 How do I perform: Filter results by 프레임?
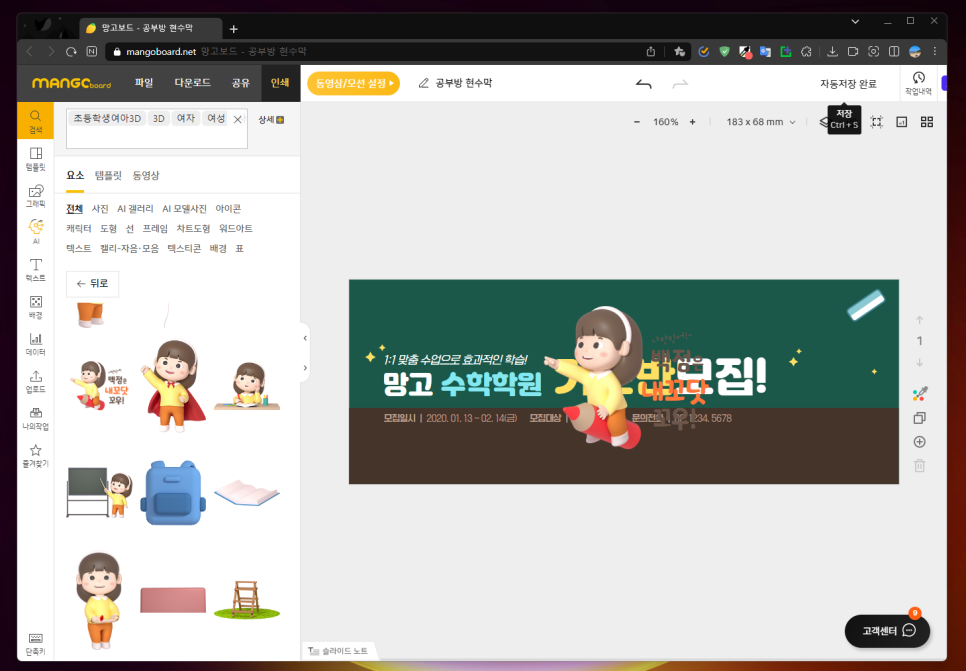click(155, 229)
